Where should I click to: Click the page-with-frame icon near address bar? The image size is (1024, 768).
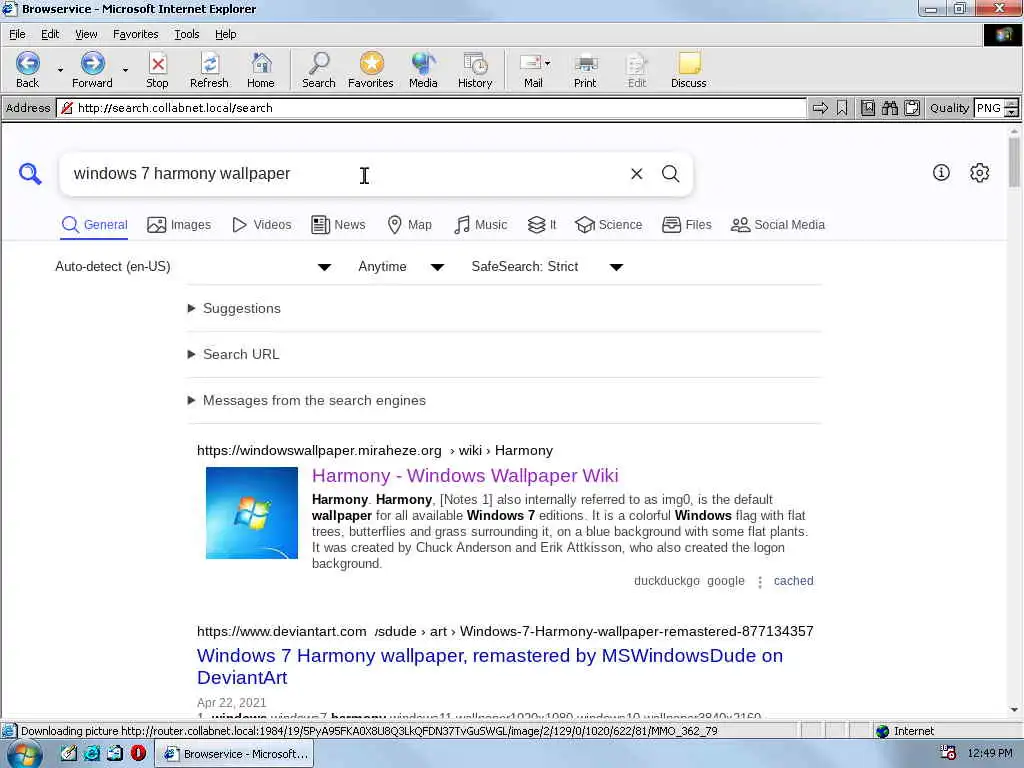[867, 108]
